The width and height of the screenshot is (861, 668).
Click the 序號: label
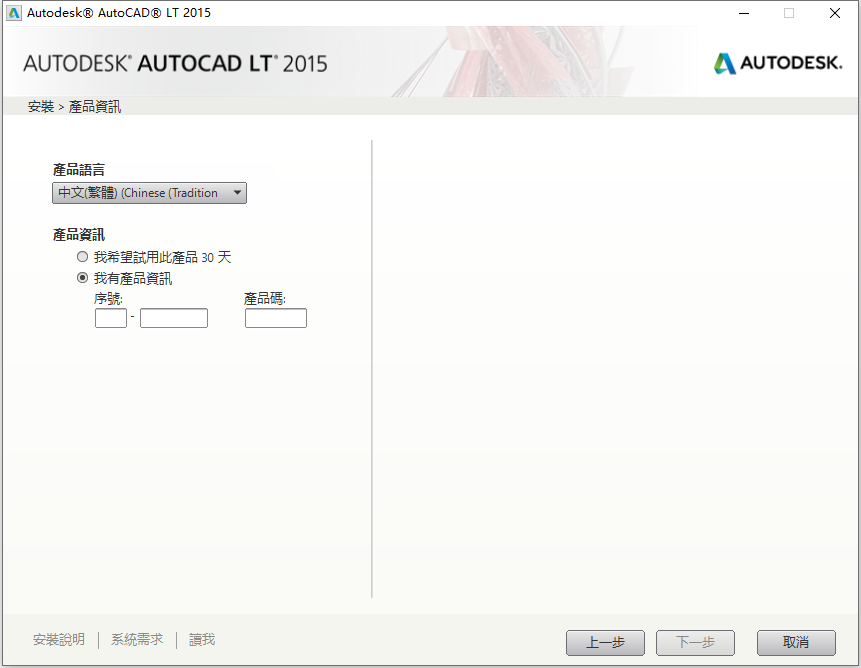(x=108, y=299)
